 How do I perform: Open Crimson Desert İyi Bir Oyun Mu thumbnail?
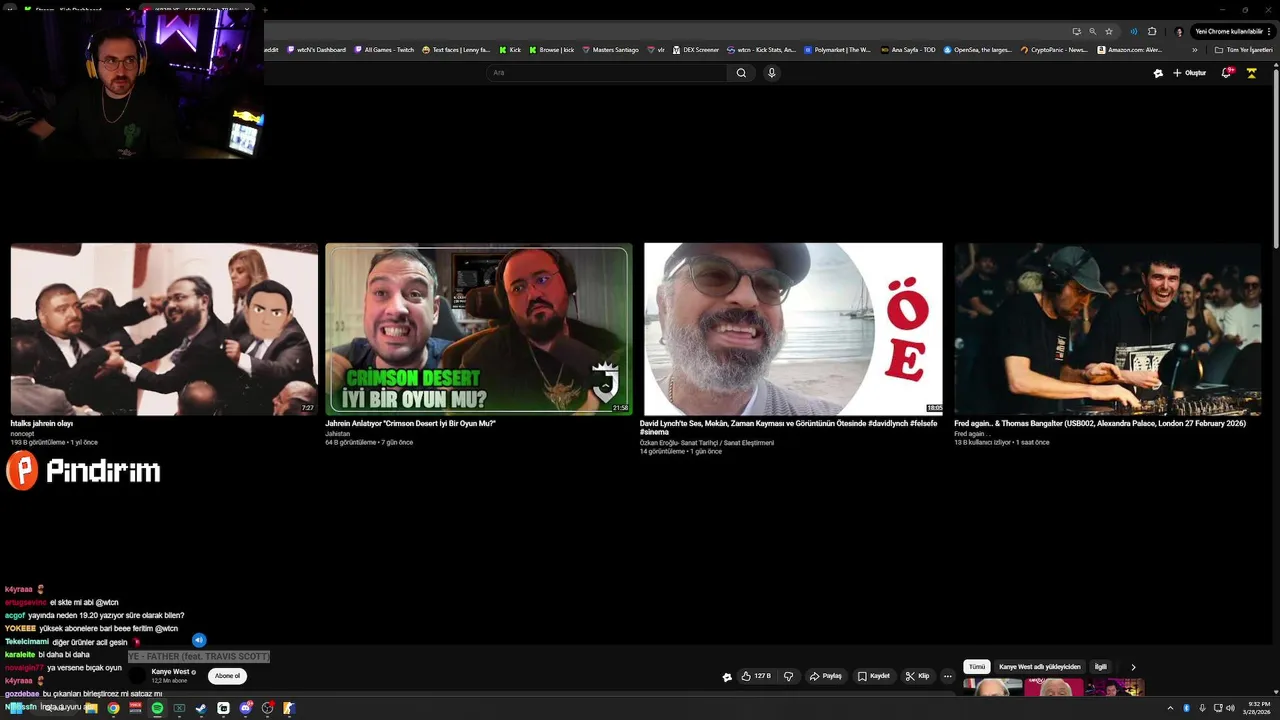click(479, 329)
